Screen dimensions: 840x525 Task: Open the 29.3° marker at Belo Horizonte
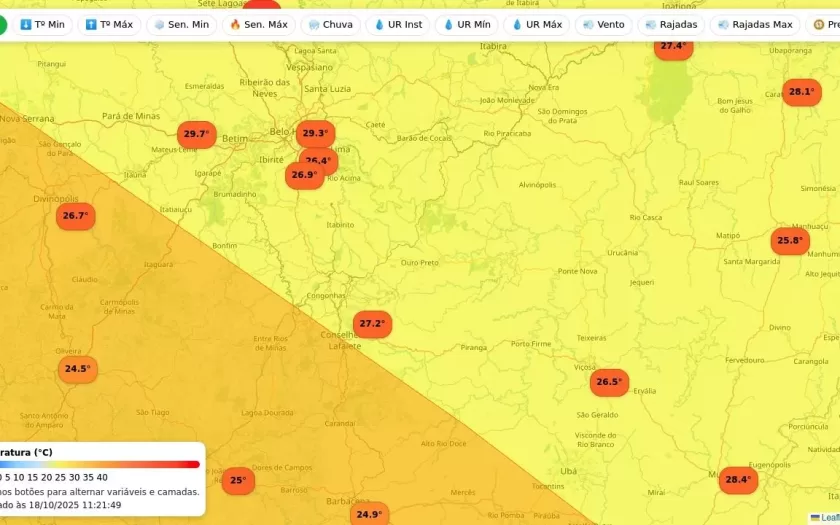click(315, 133)
